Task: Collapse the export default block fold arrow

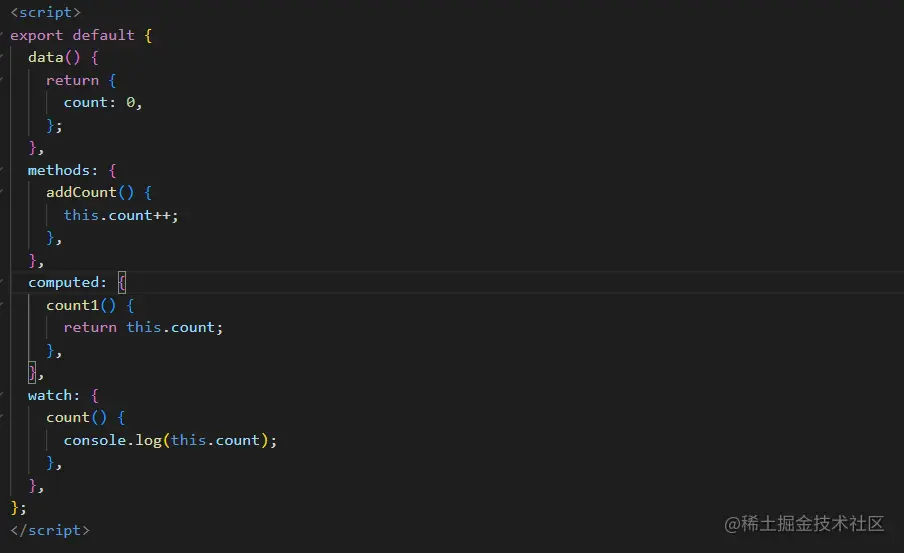Action: click(2, 35)
